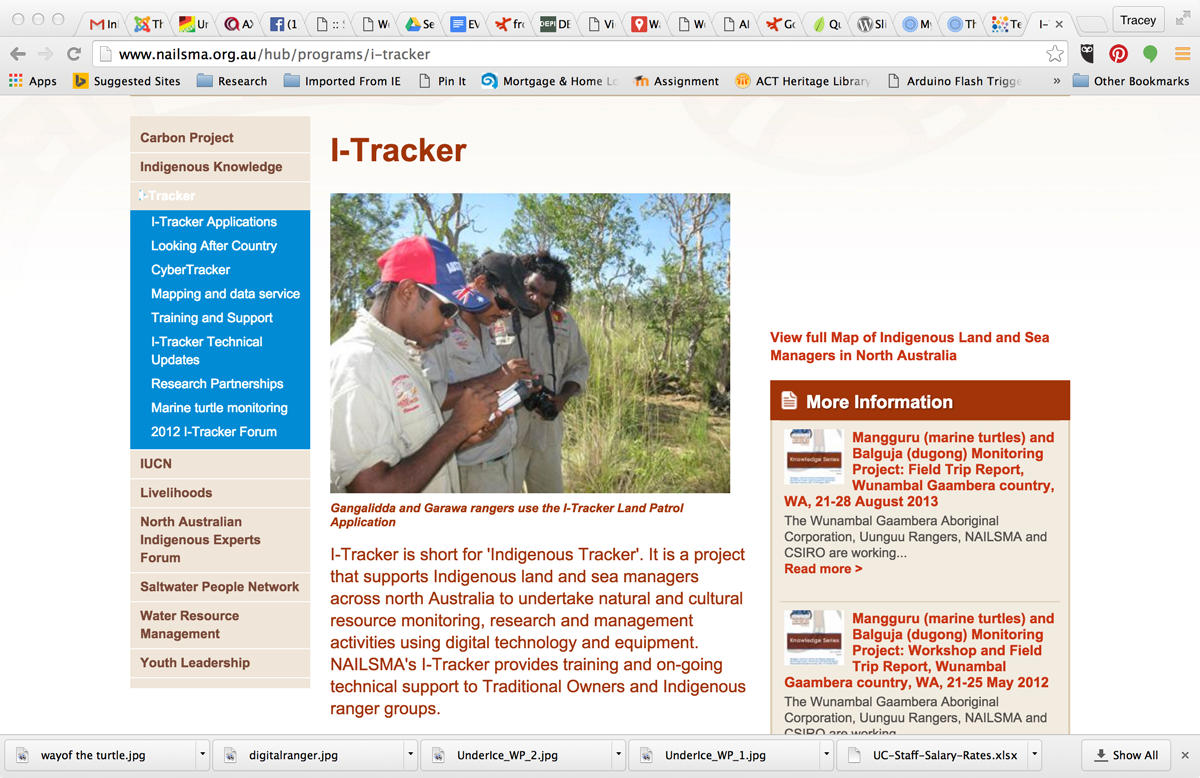Click the Read more link
This screenshot has height=778, width=1200.
[x=822, y=569]
